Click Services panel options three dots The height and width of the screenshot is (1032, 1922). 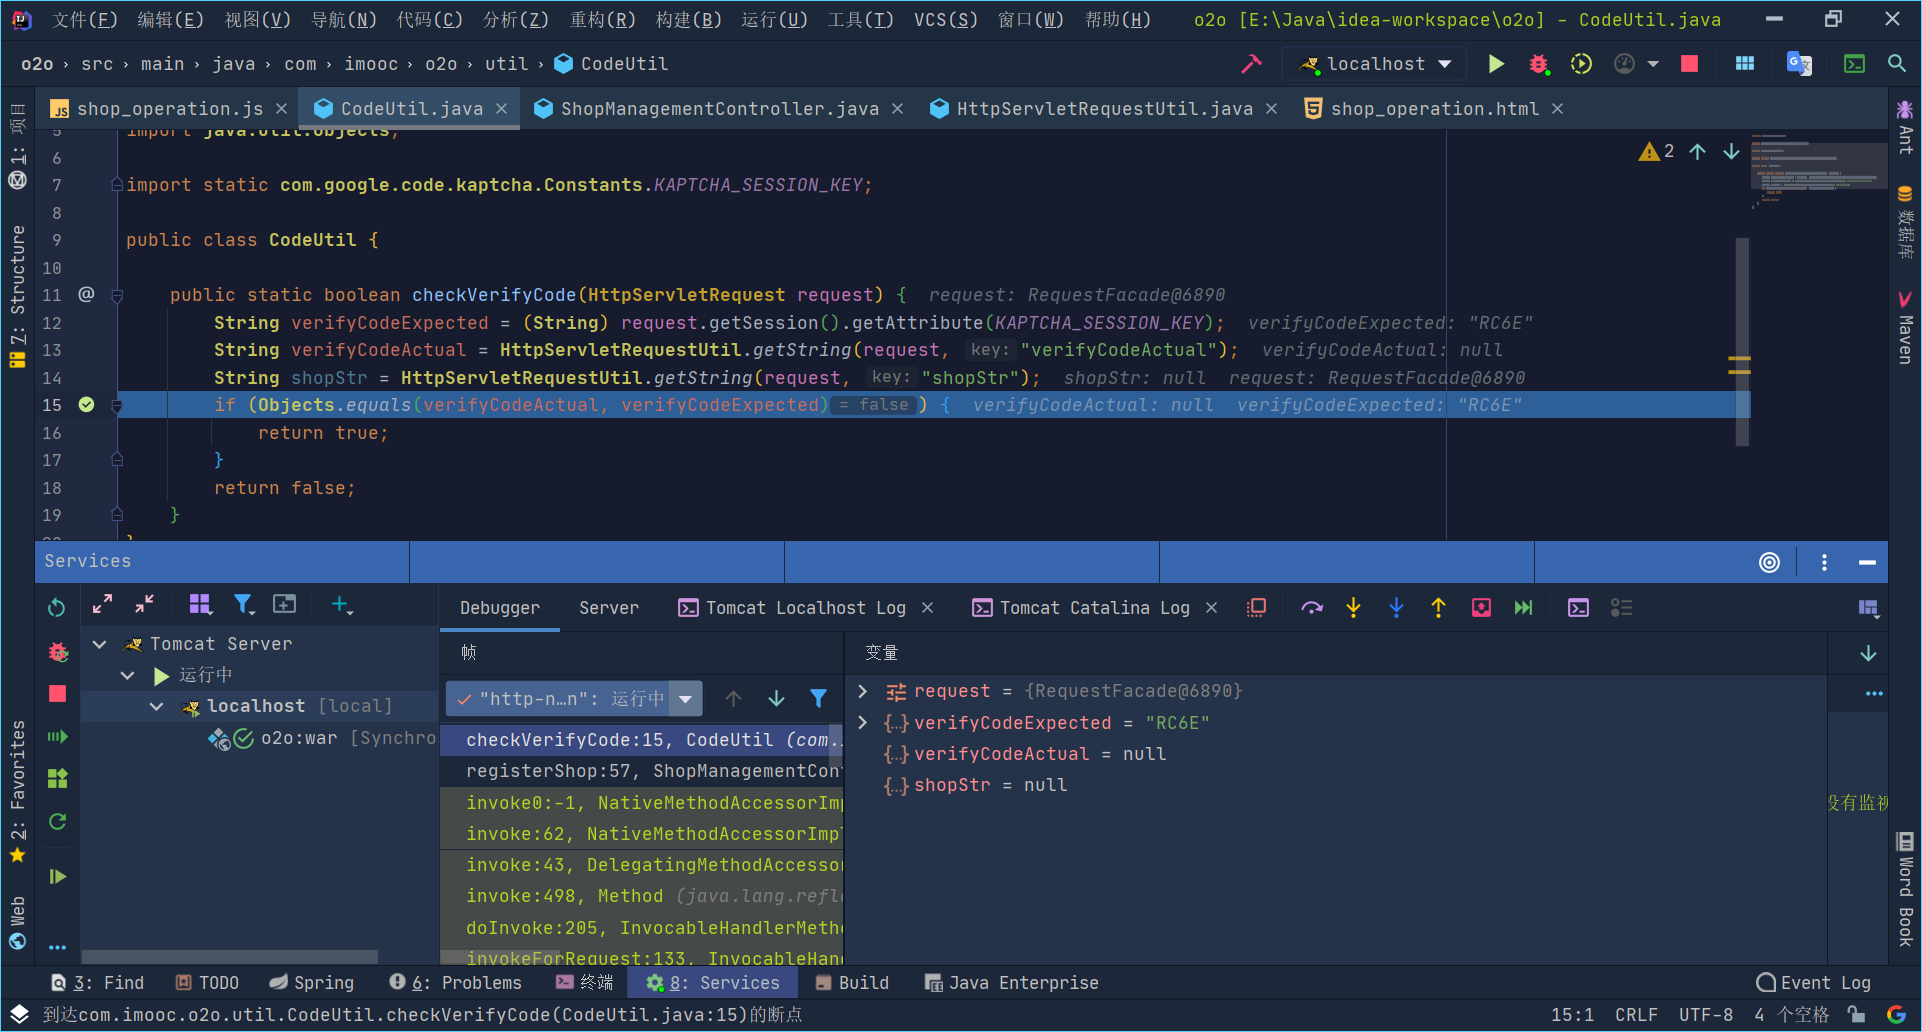(1824, 562)
